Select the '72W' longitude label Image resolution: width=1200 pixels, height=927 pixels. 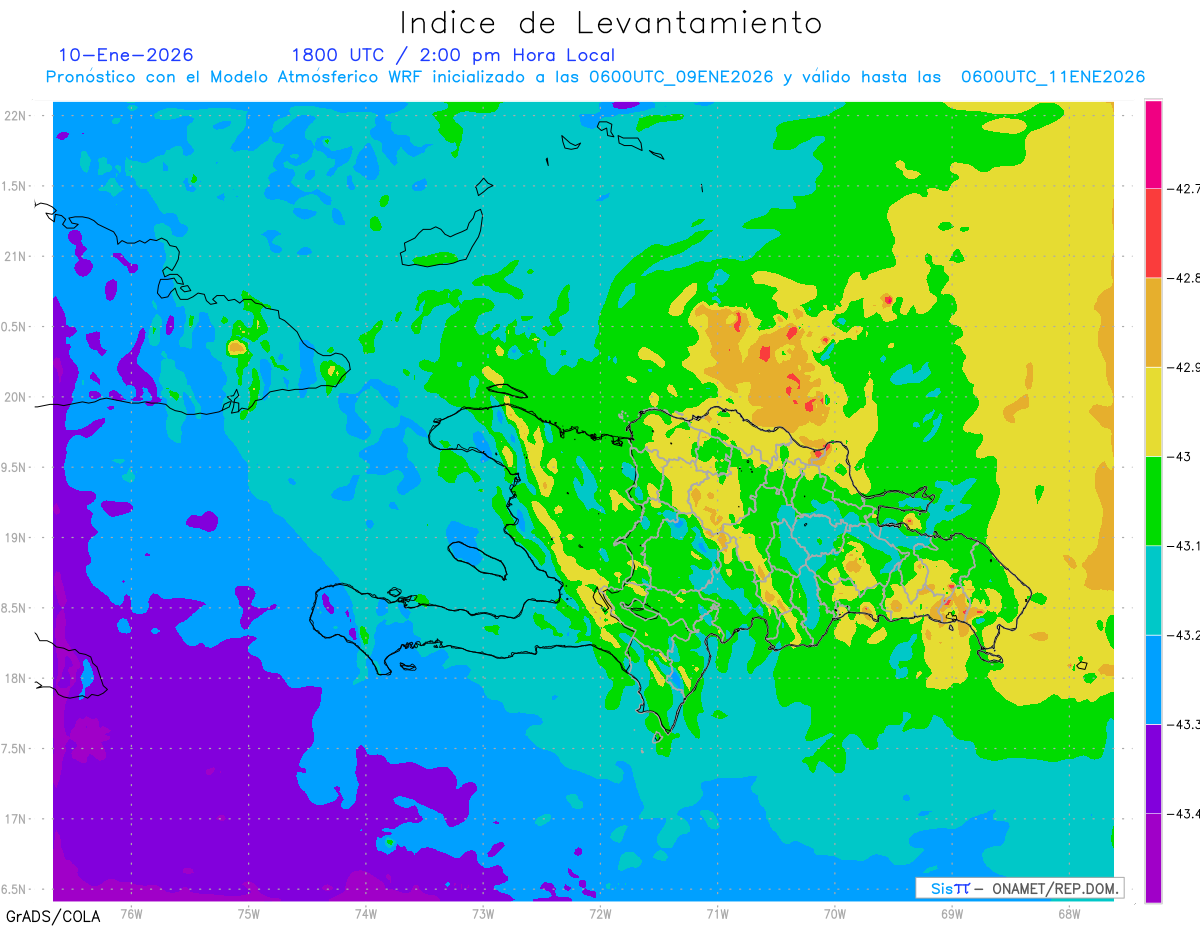pyautogui.click(x=600, y=913)
